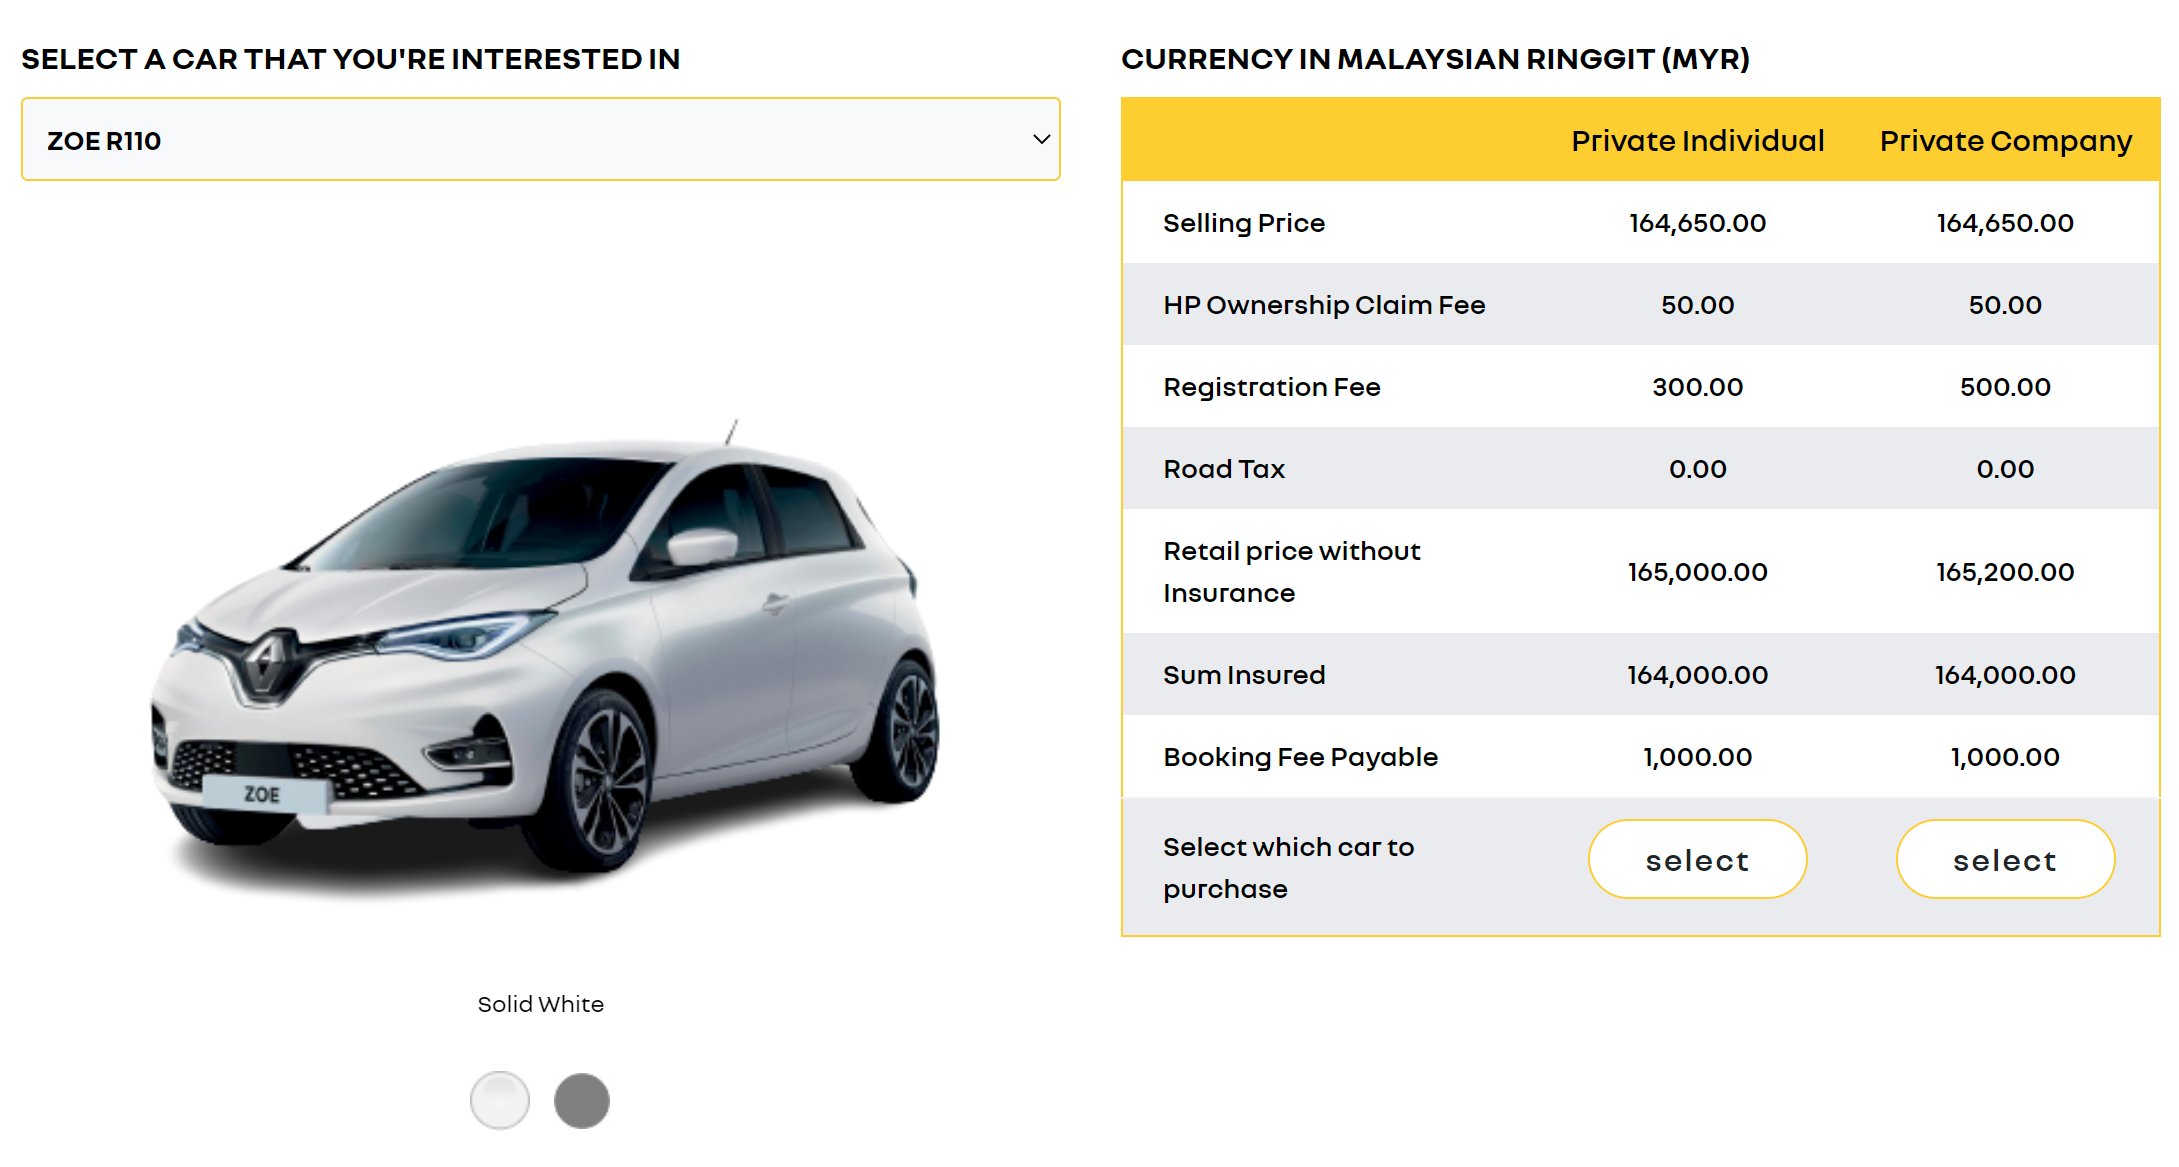The height and width of the screenshot is (1167, 2179).
Task: Click the Retail price without Insurance label
Action: click(x=1291, y=572)
